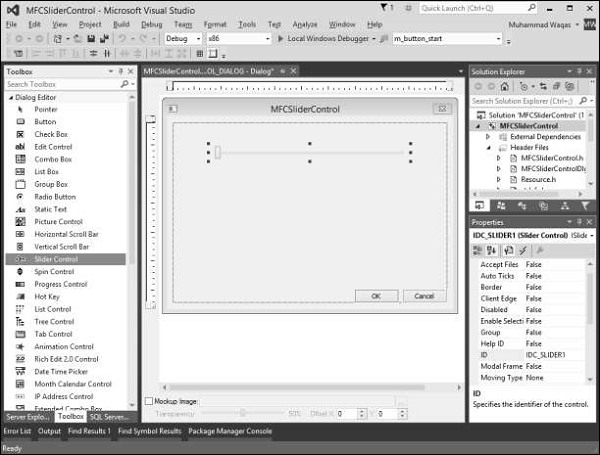
Task: Collapse MFCSliderControl project node
Action: click(x=478, y=126)
